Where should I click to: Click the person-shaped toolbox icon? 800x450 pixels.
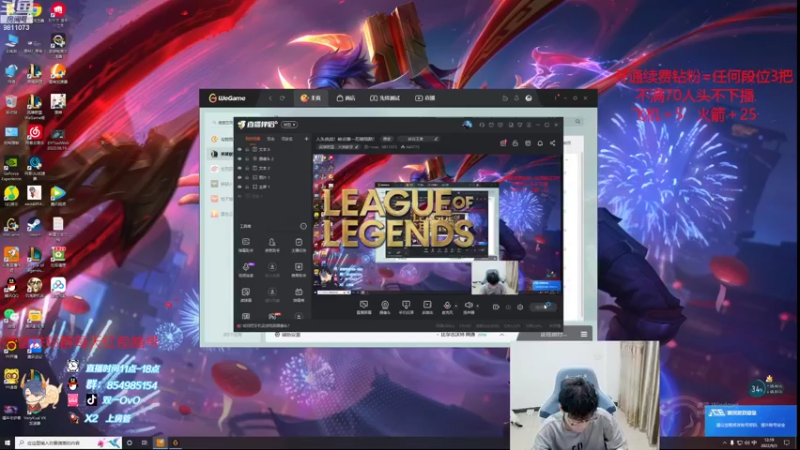pyautogui.click(x=272, y=242)
